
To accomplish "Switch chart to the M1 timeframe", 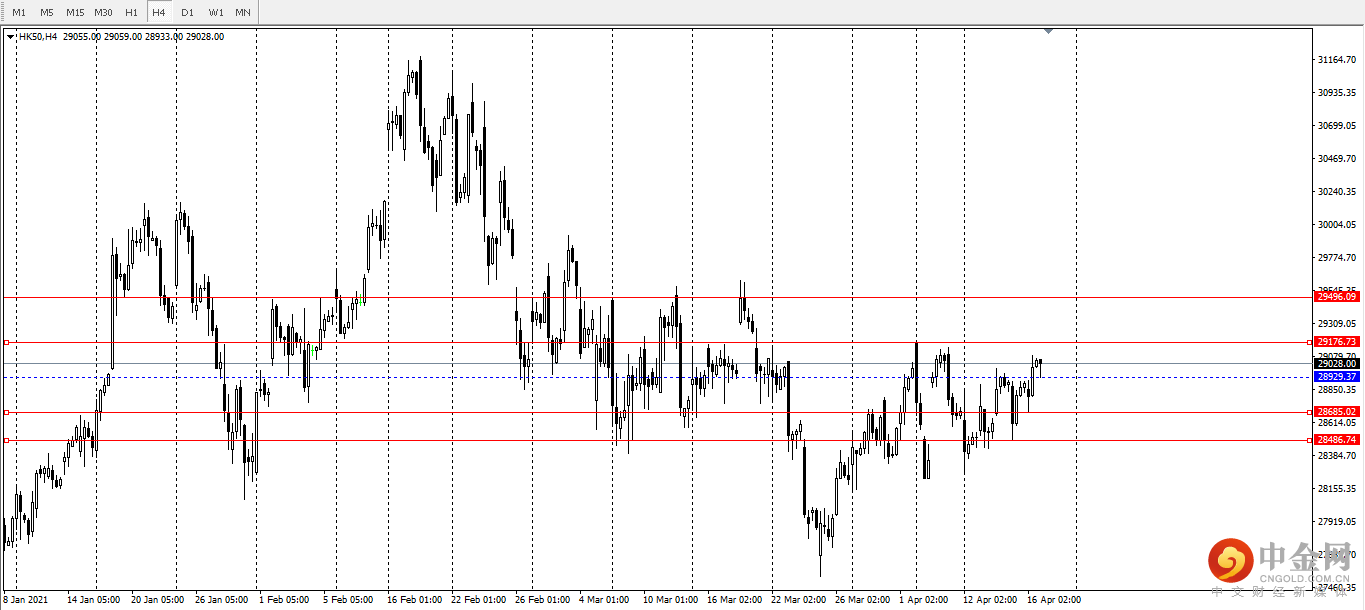I will [19, 12].
